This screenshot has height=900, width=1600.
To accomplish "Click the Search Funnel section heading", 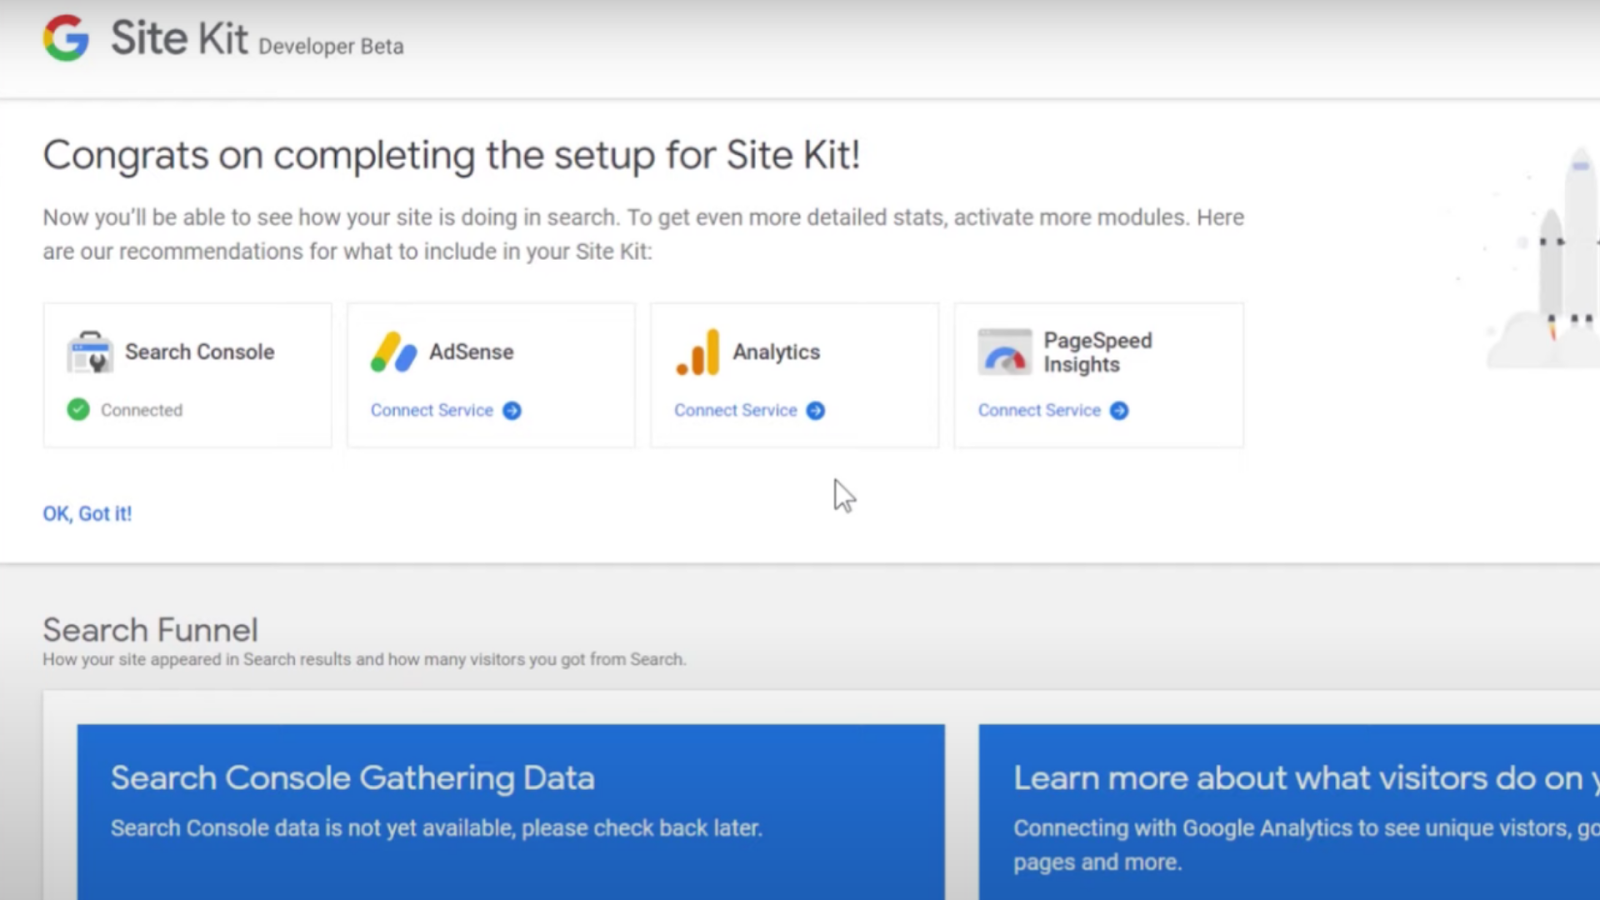I will point(150,630).
